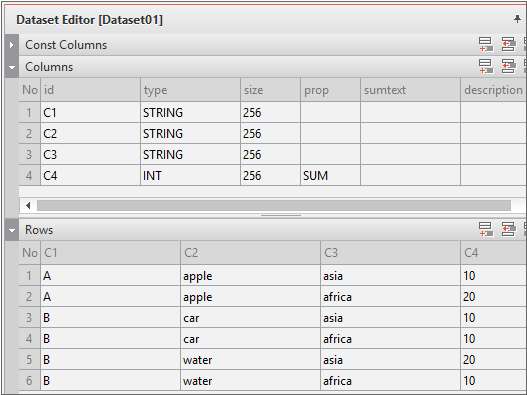Screen dimensions: 527x395
Task: Add row icon in Const Columns header
Action: [x=486, y=44]
